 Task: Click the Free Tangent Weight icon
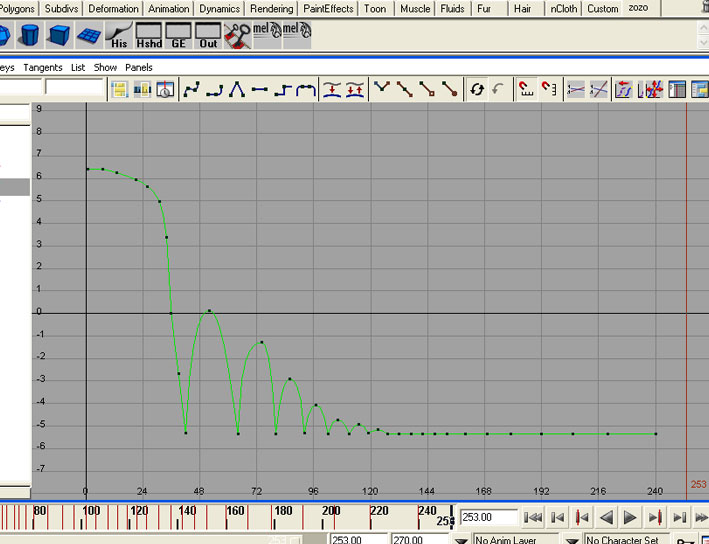point(427,90)
